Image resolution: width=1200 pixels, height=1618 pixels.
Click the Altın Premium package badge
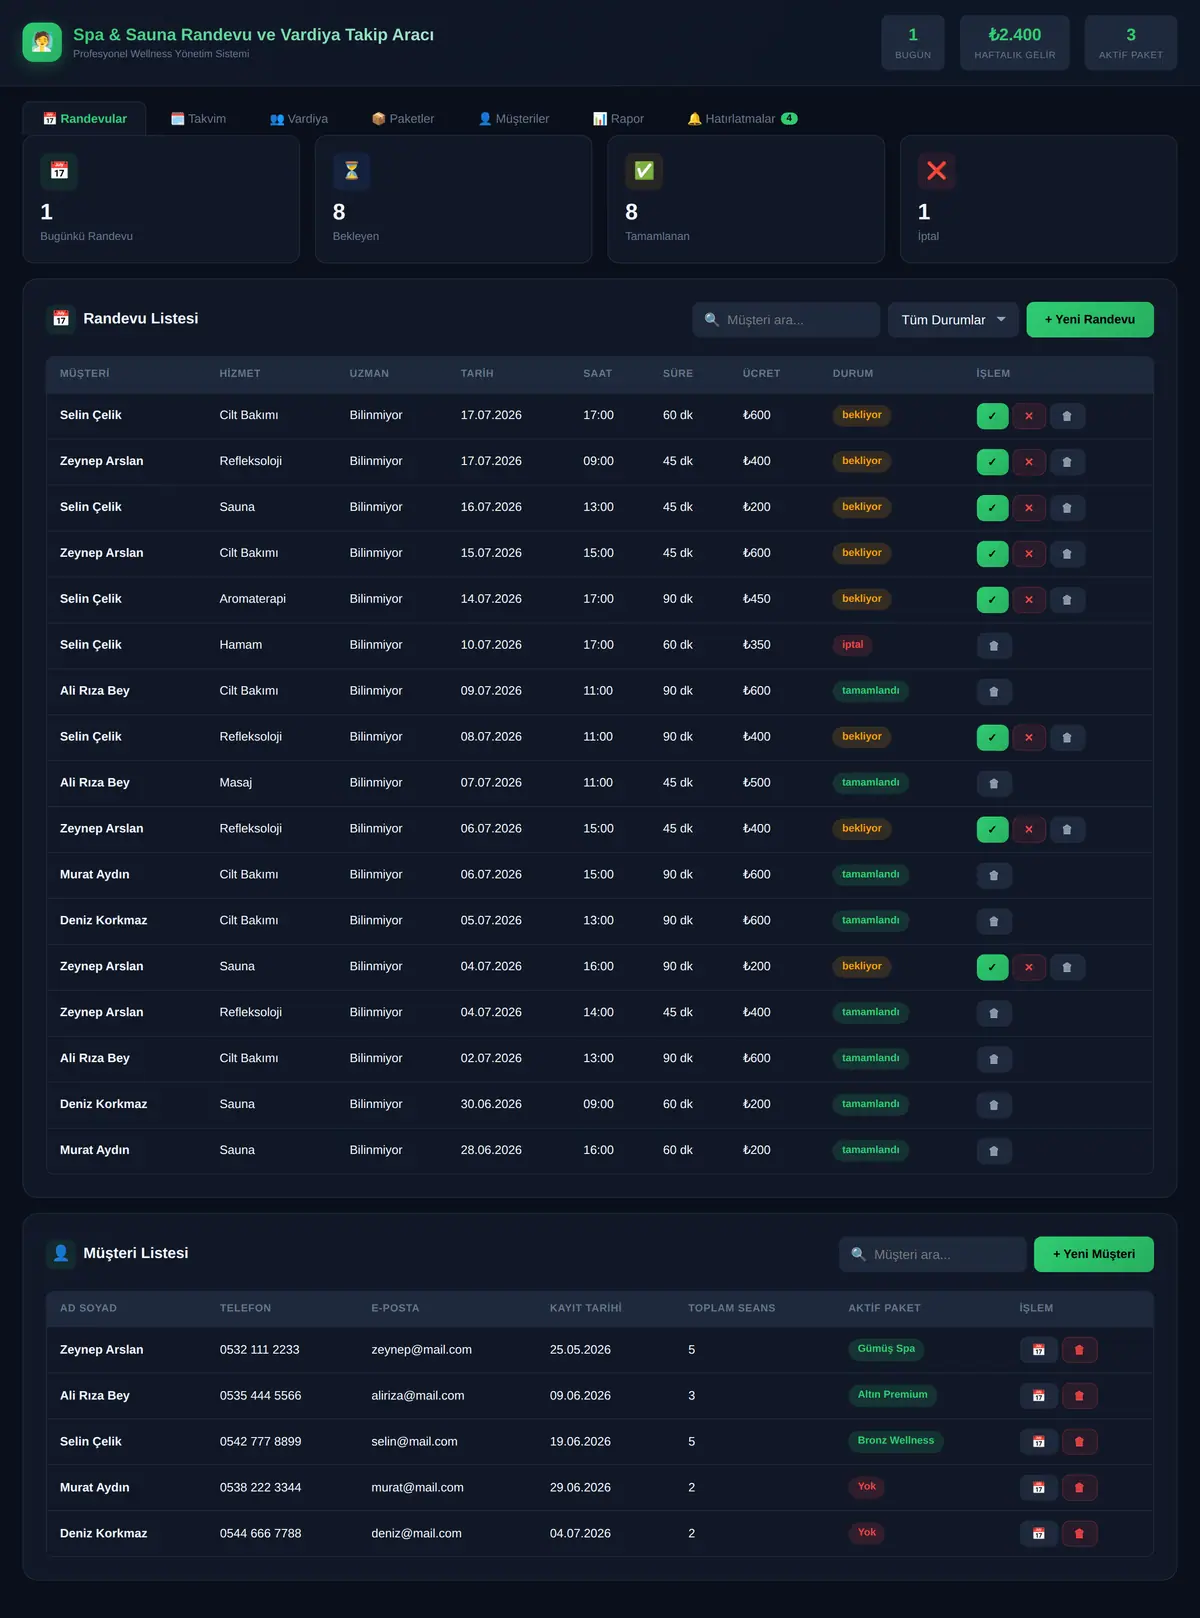[893, 1395]
